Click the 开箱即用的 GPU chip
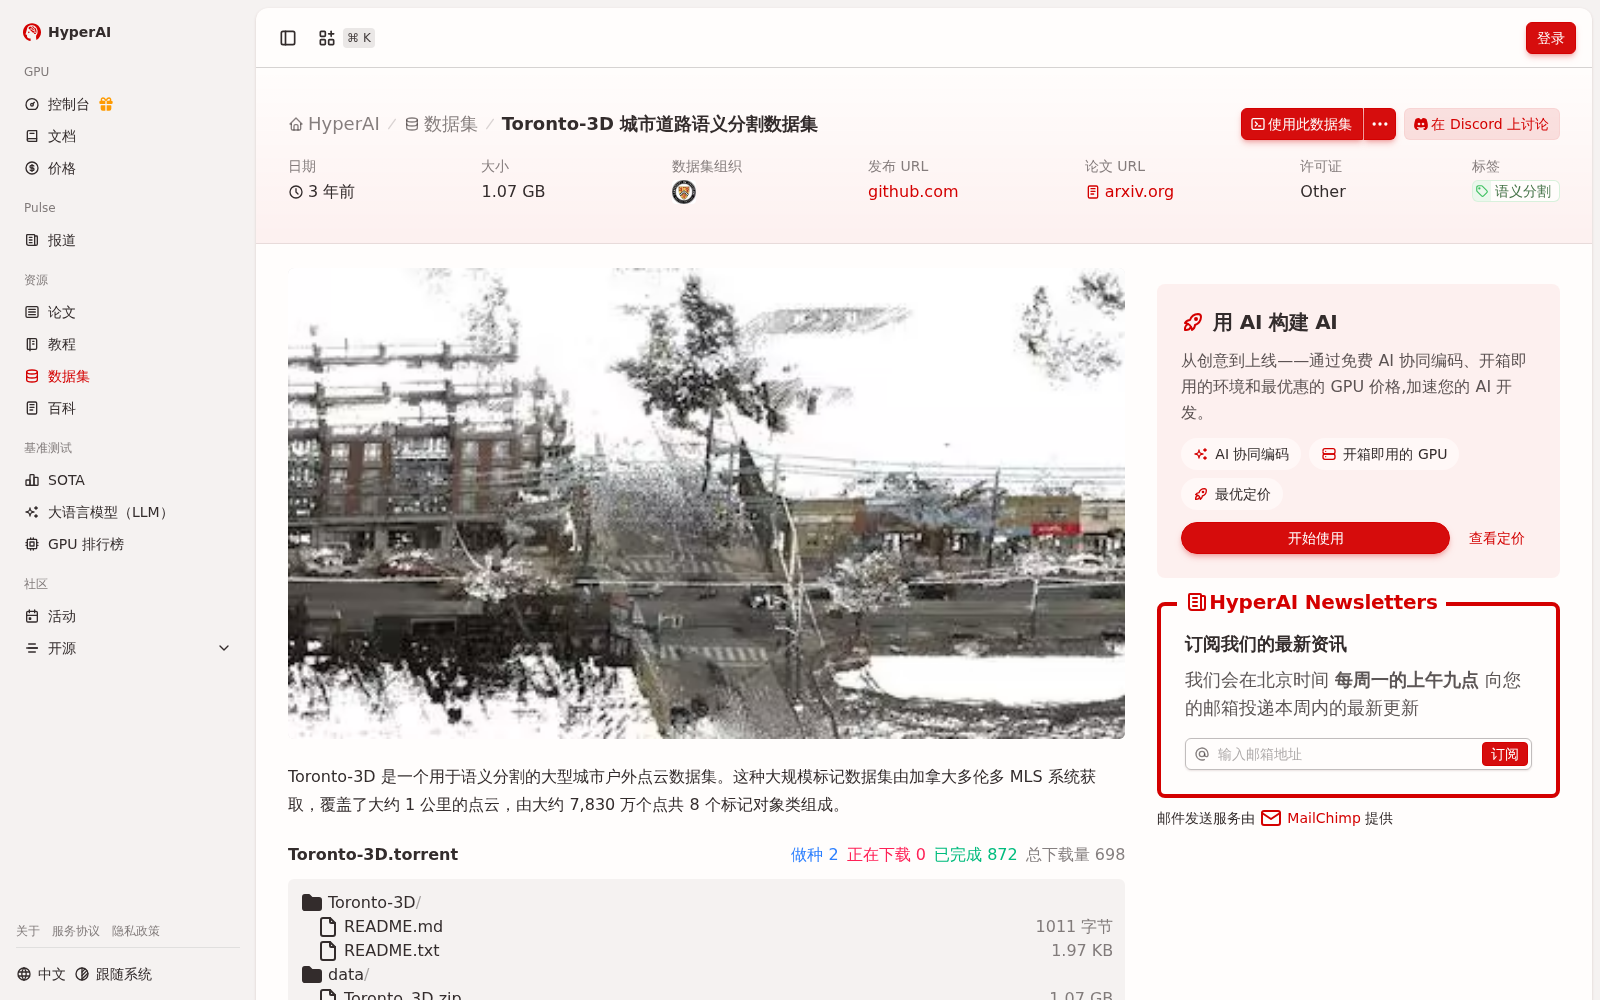This screenshot has height=1000, width=1600. pos(1384,454)
